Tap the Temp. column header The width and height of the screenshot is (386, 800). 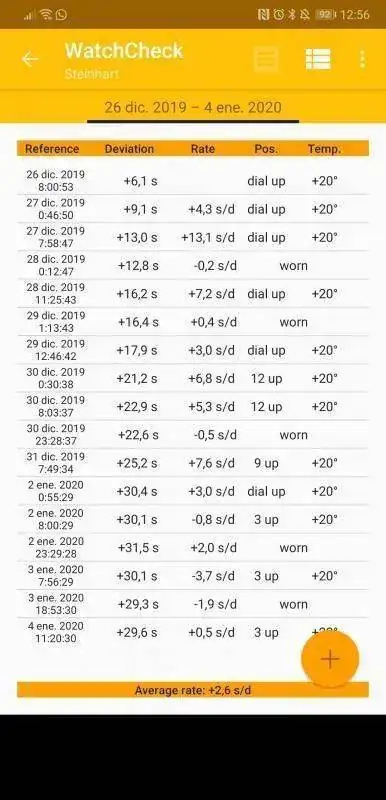(324, 149)
